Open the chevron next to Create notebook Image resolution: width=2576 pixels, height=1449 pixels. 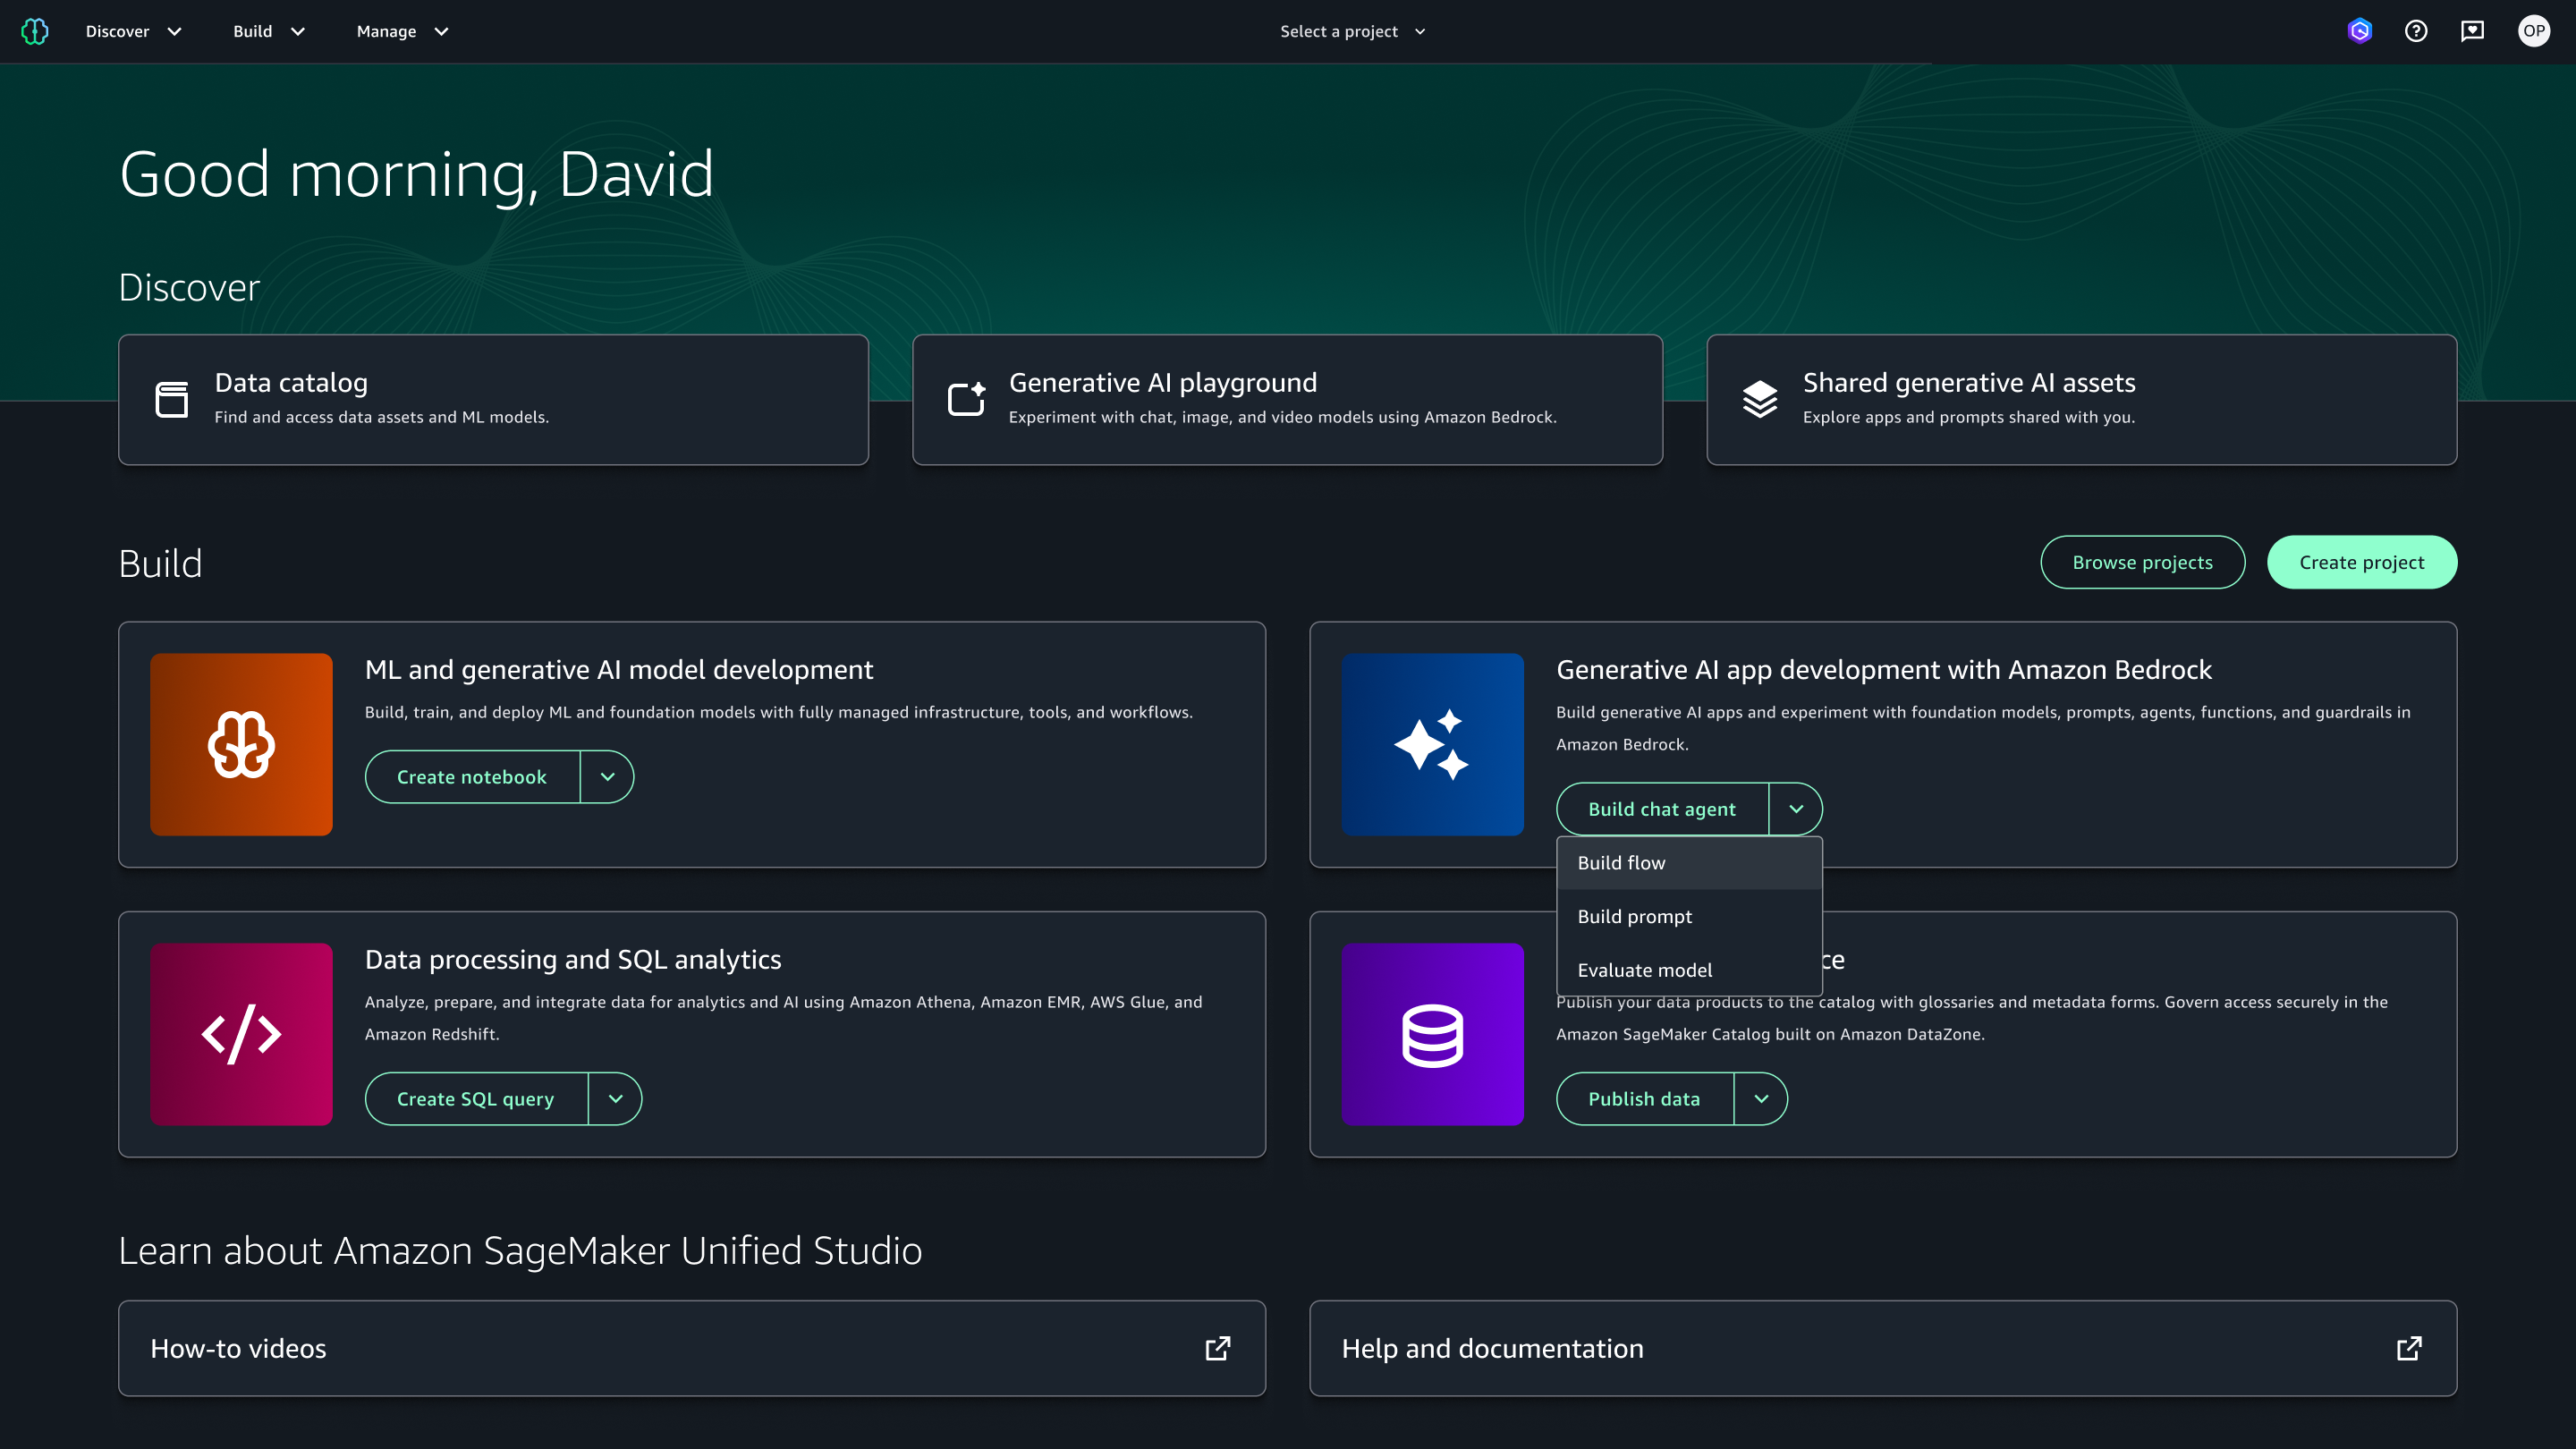click(x=606, y=776)
